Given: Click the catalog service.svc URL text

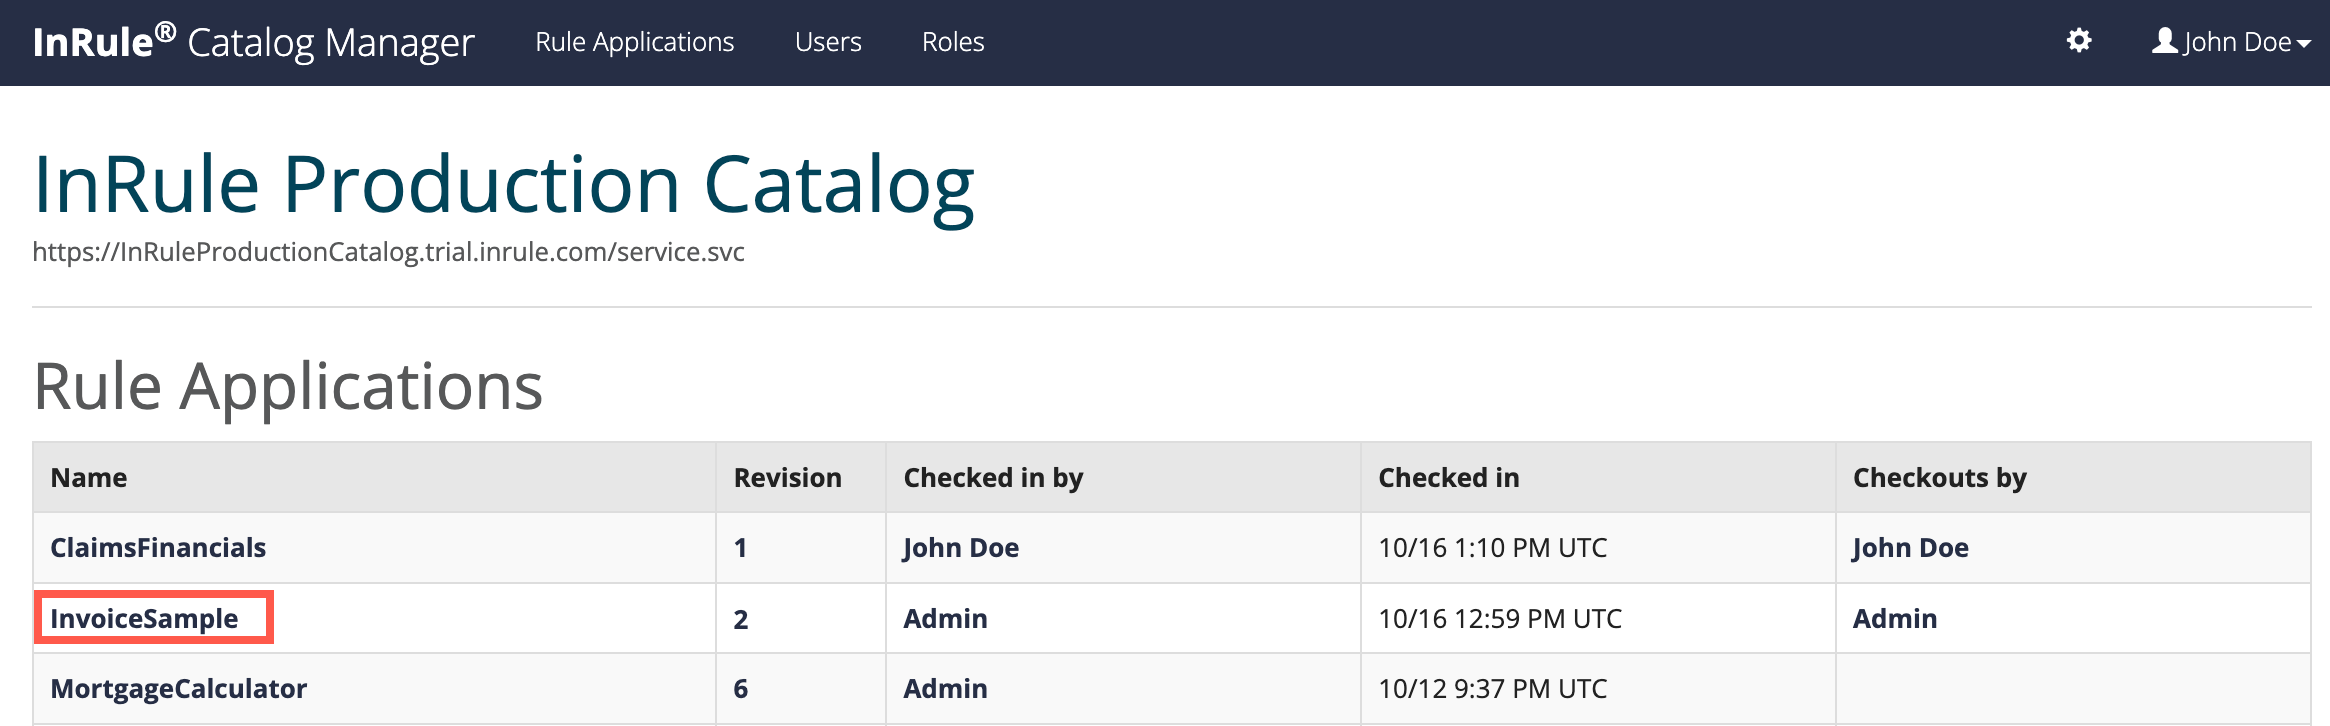Looking at the screenshot, I should [x=388, y=252].
